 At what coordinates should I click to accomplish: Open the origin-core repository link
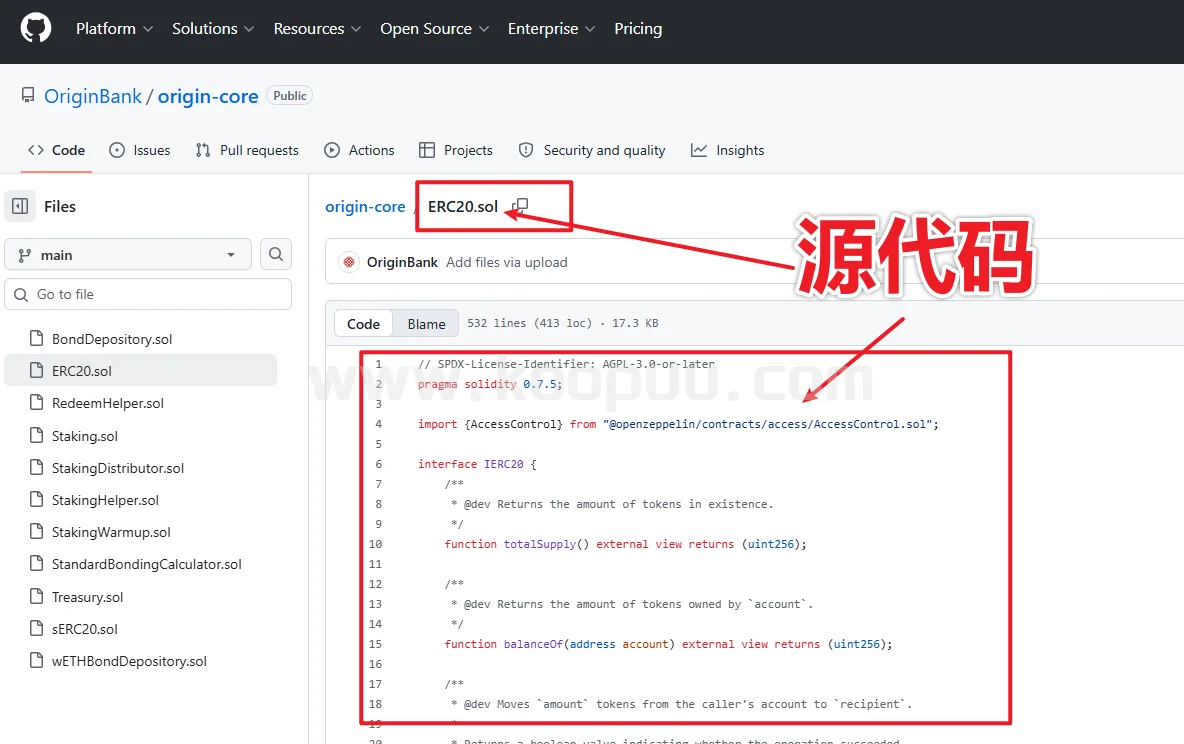pyautogui.click(x=208, y=97)
